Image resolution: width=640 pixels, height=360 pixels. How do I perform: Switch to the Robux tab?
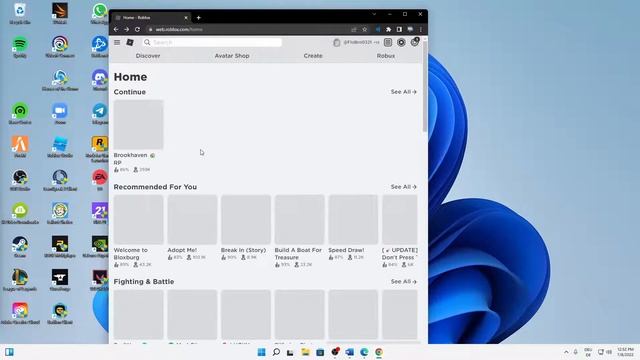point(386,56)
